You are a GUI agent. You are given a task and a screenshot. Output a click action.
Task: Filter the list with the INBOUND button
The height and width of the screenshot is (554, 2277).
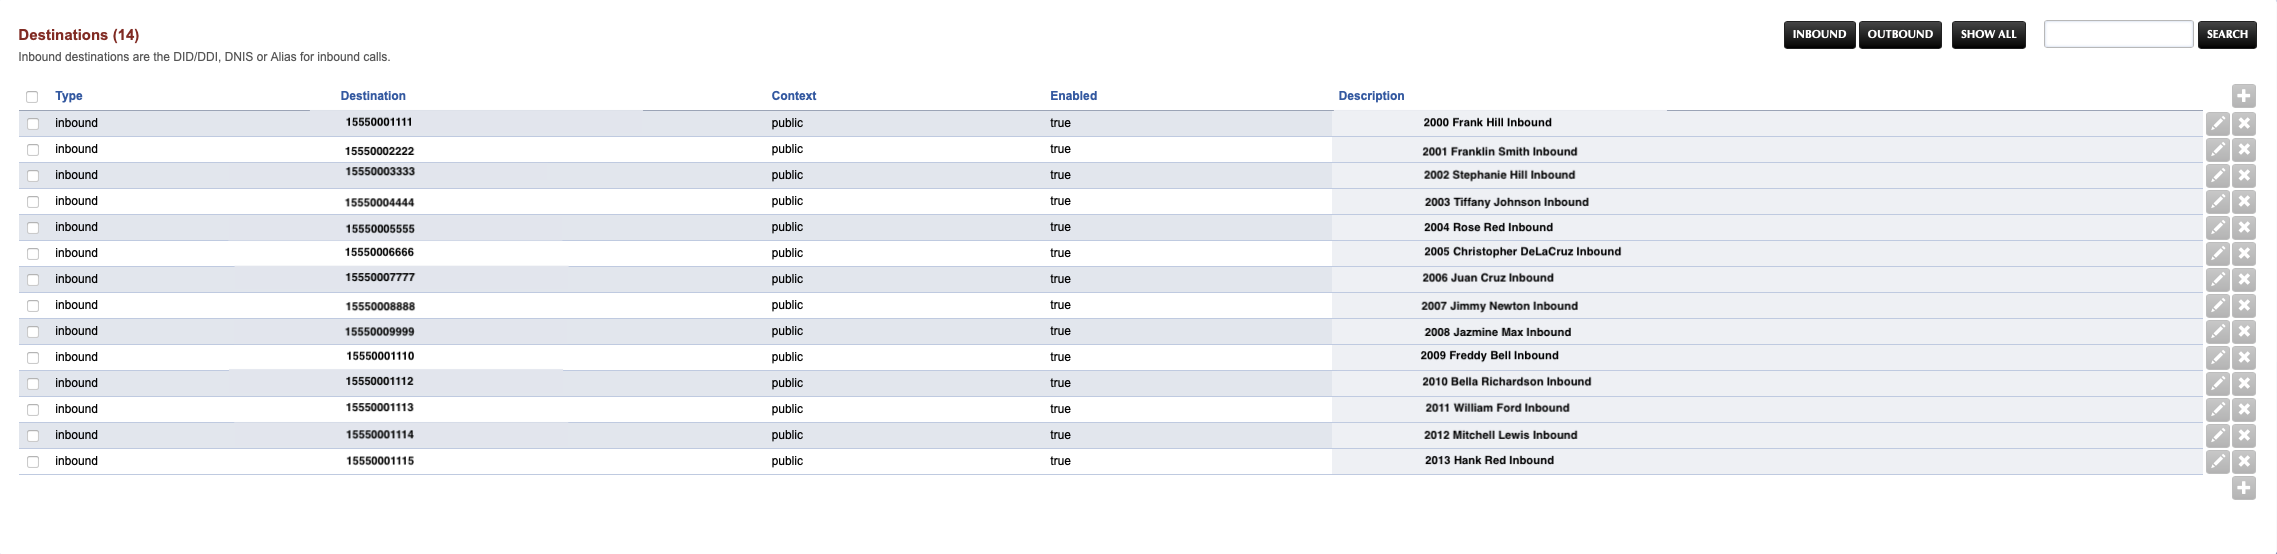(1819, 34)
